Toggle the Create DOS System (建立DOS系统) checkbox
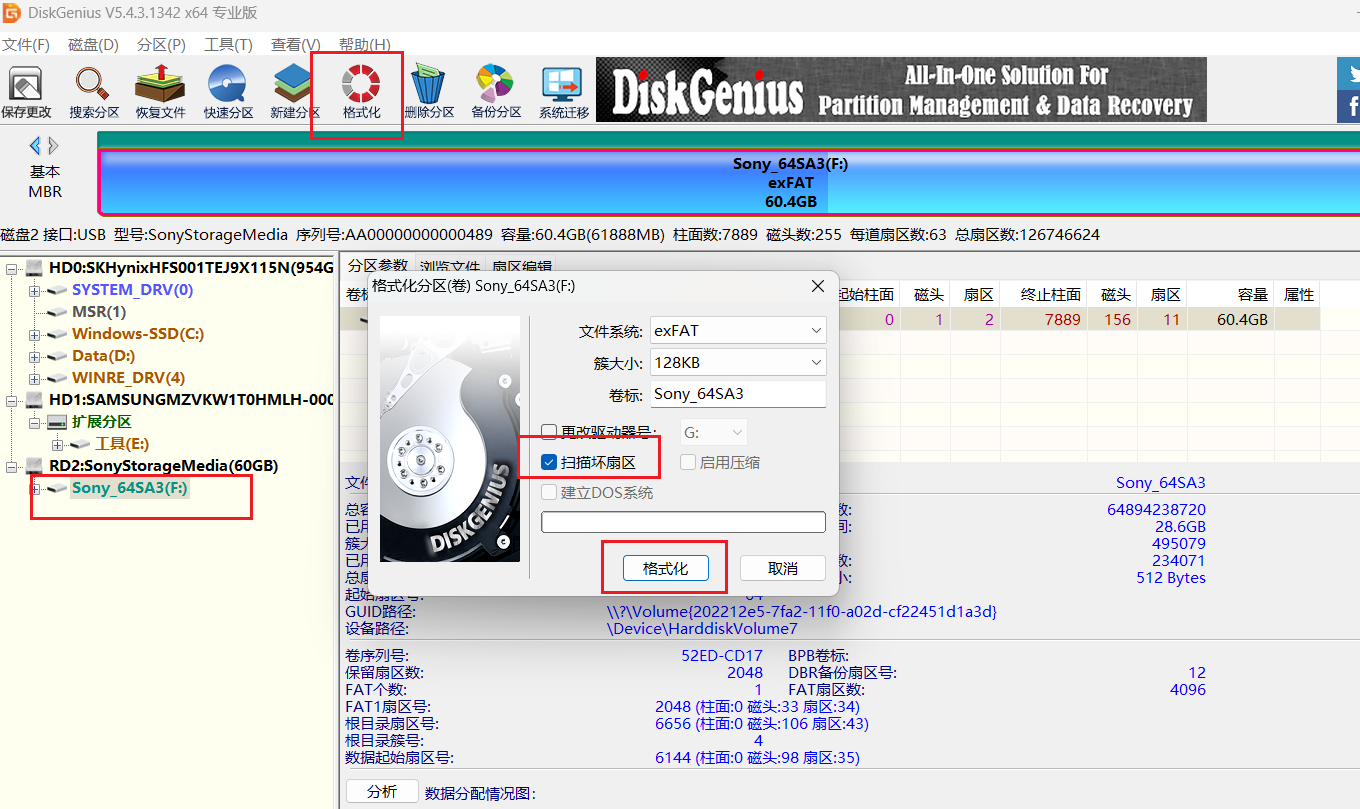1360x809 pixels. coord(549,492)
